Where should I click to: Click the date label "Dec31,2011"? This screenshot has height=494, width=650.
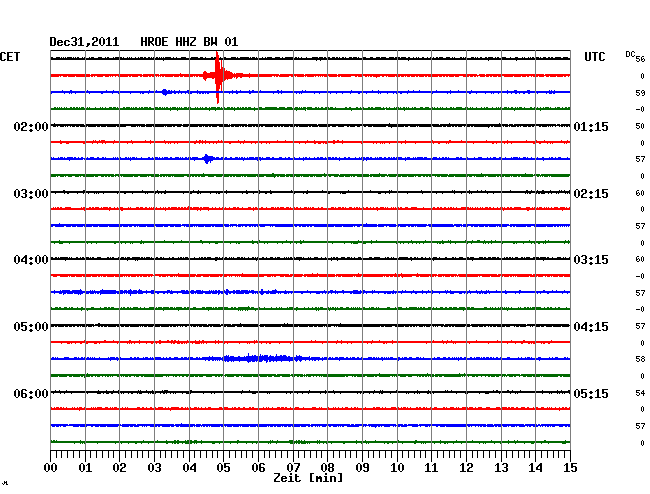tap(84, 42)
